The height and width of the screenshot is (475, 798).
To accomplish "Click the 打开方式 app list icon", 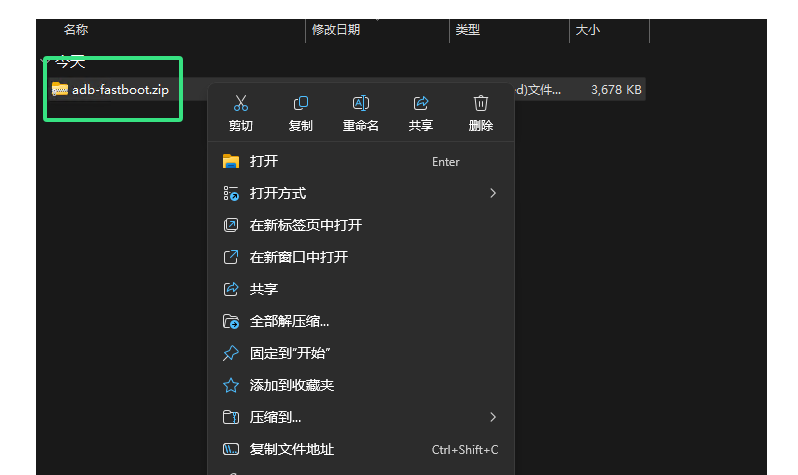I will [231, 193].
